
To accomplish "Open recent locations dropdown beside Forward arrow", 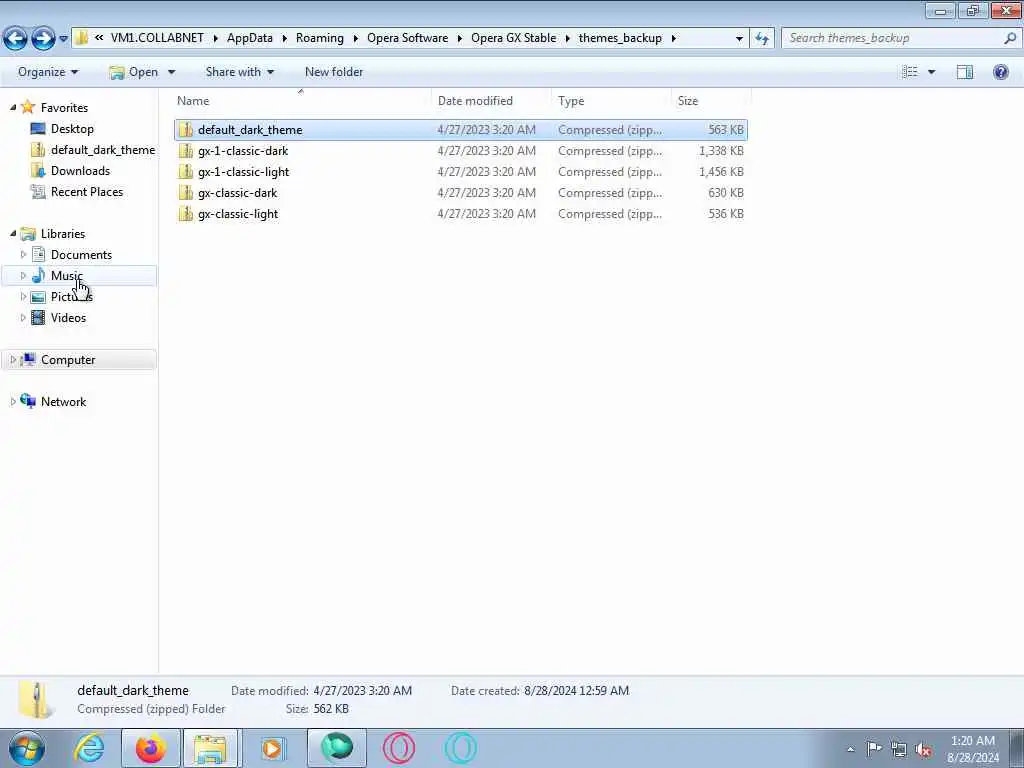I will tap(63, 39).
